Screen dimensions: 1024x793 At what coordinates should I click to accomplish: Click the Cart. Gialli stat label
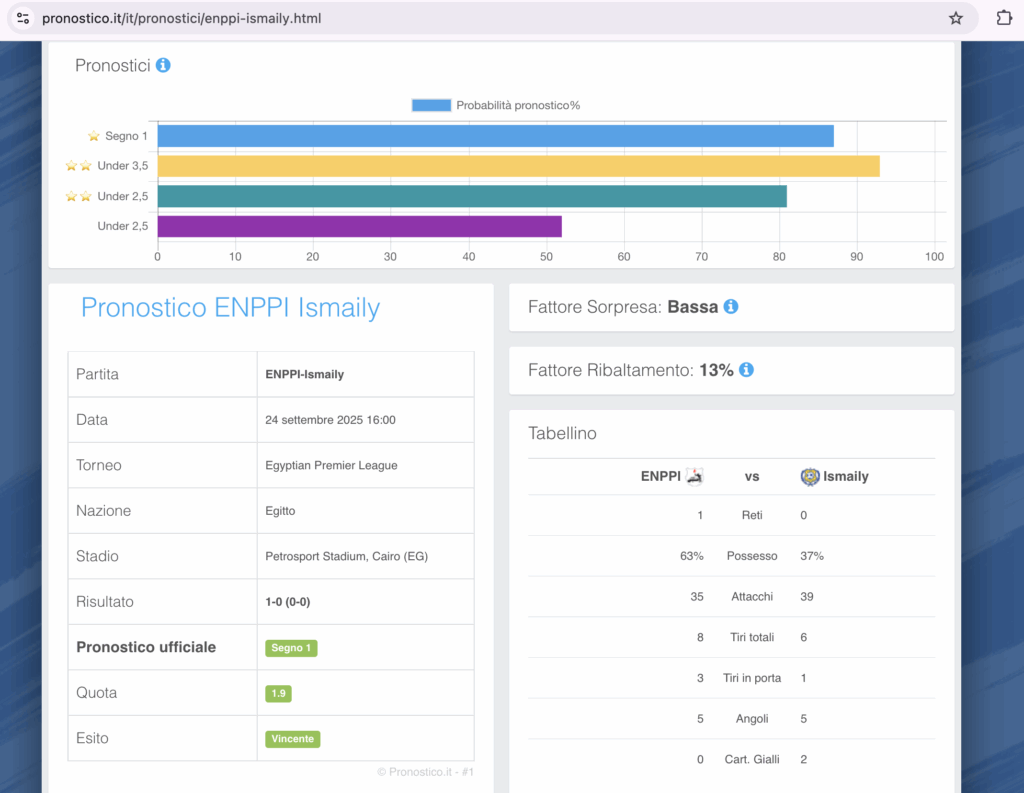(752, 759)
